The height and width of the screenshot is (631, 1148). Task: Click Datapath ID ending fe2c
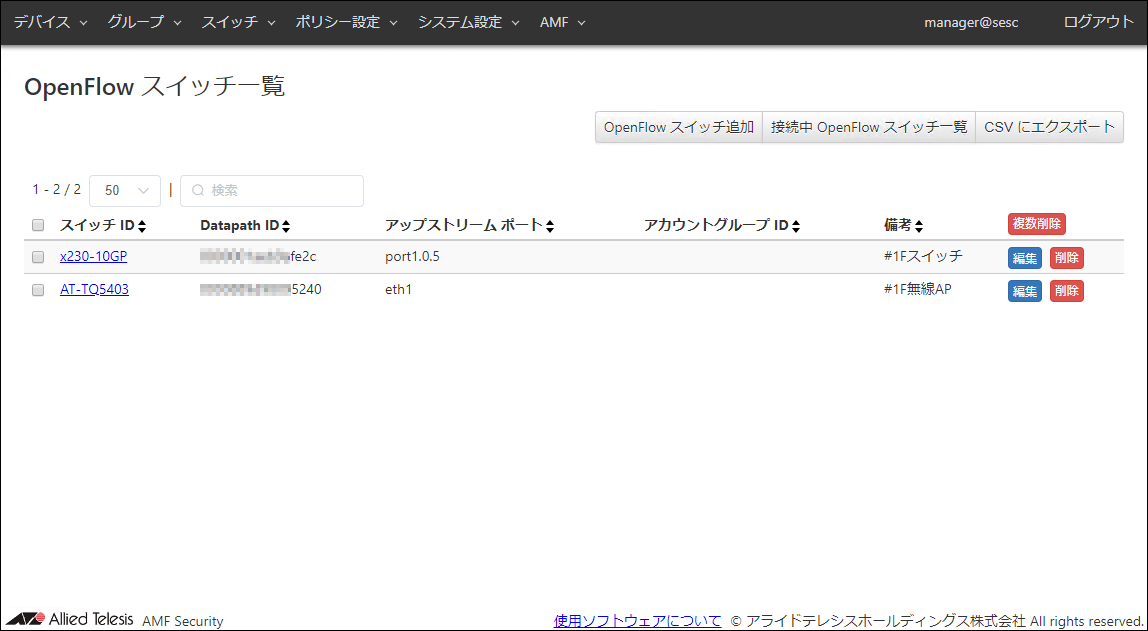click(x=258, y=257)
